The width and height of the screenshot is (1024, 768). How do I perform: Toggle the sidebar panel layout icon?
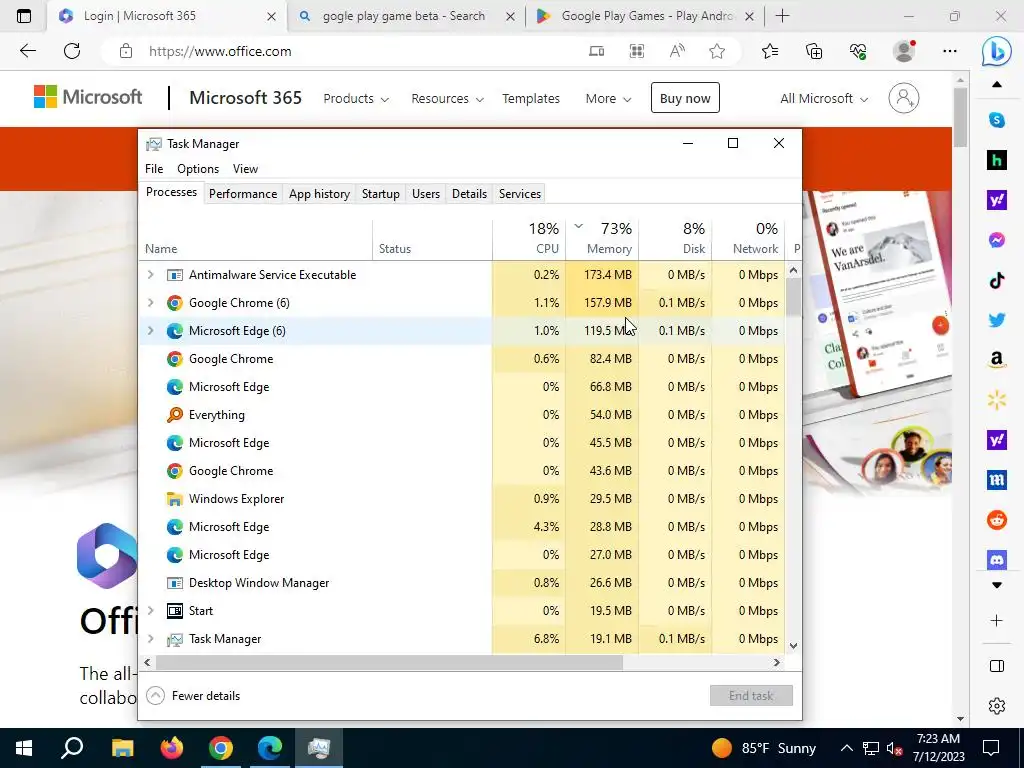click(x=997, y=666)
